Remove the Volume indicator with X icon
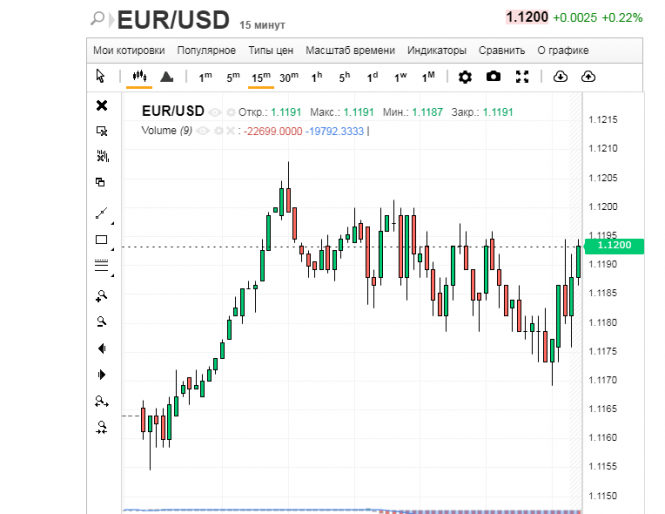Image resolution: width=665 pixels, height=514 pixels. [230, 131]
